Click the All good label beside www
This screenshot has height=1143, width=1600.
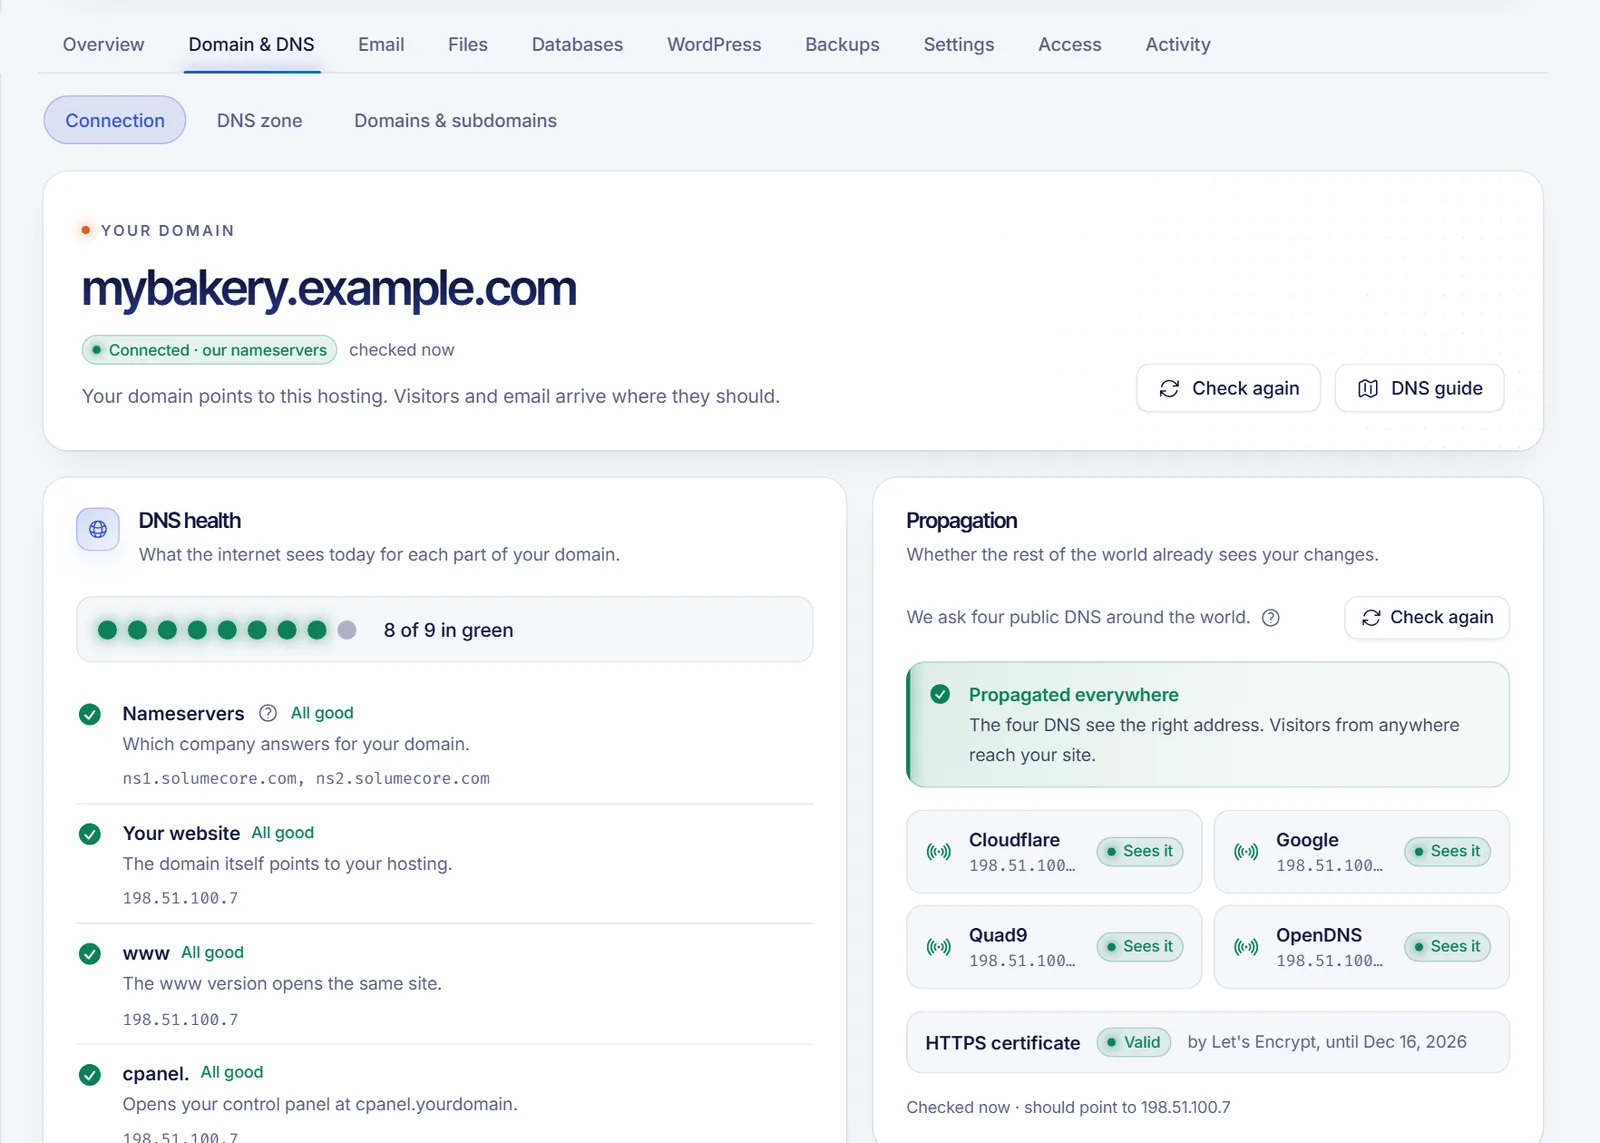pyautogui.click(x=212, y=952)
